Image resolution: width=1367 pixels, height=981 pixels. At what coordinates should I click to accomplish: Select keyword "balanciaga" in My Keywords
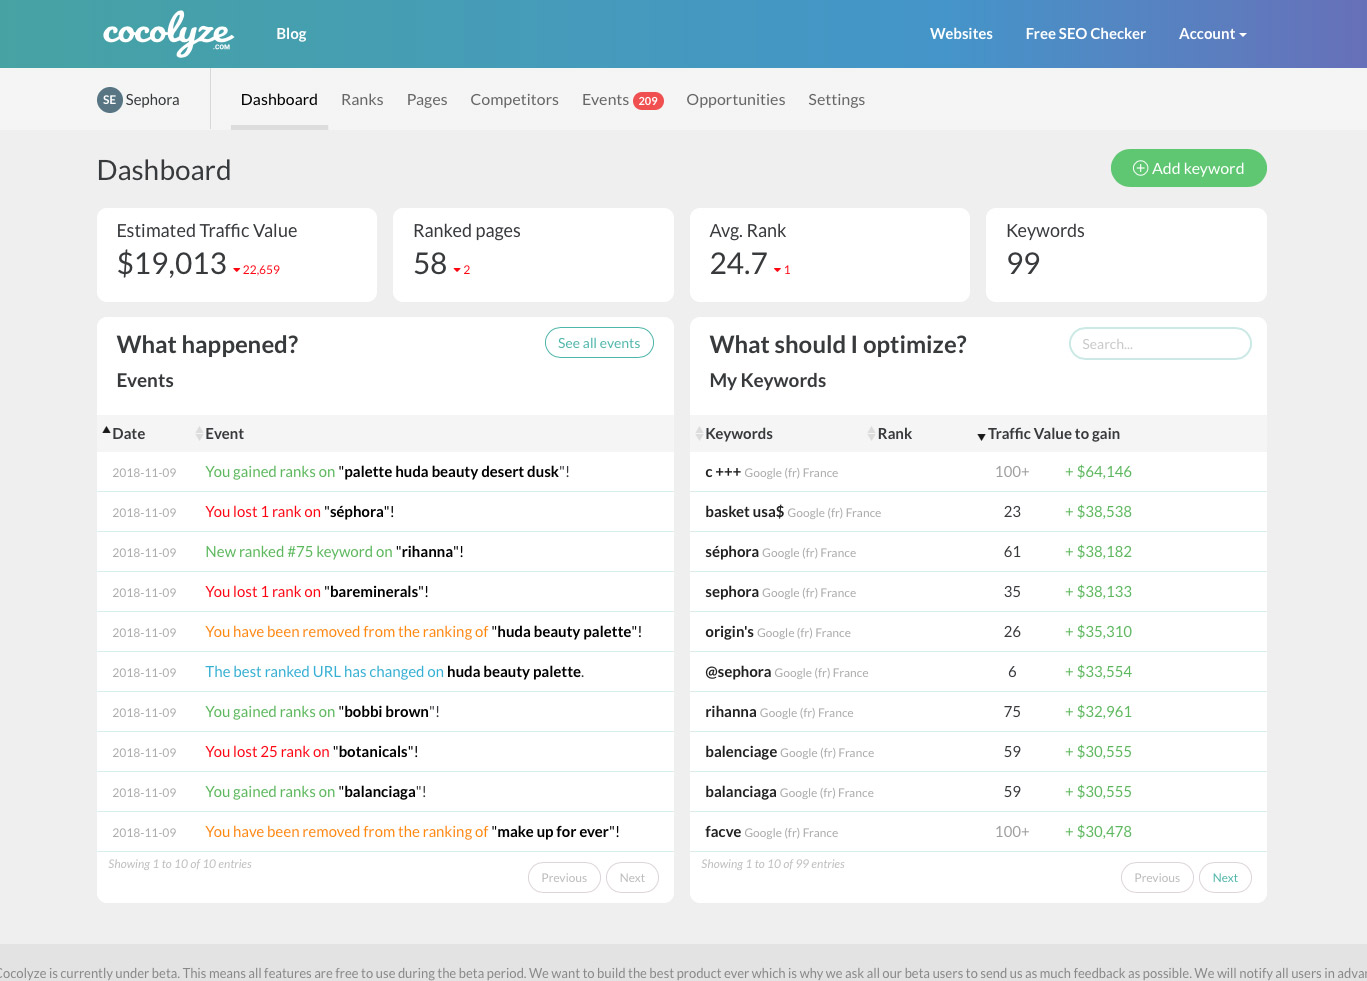click(740, 792)
